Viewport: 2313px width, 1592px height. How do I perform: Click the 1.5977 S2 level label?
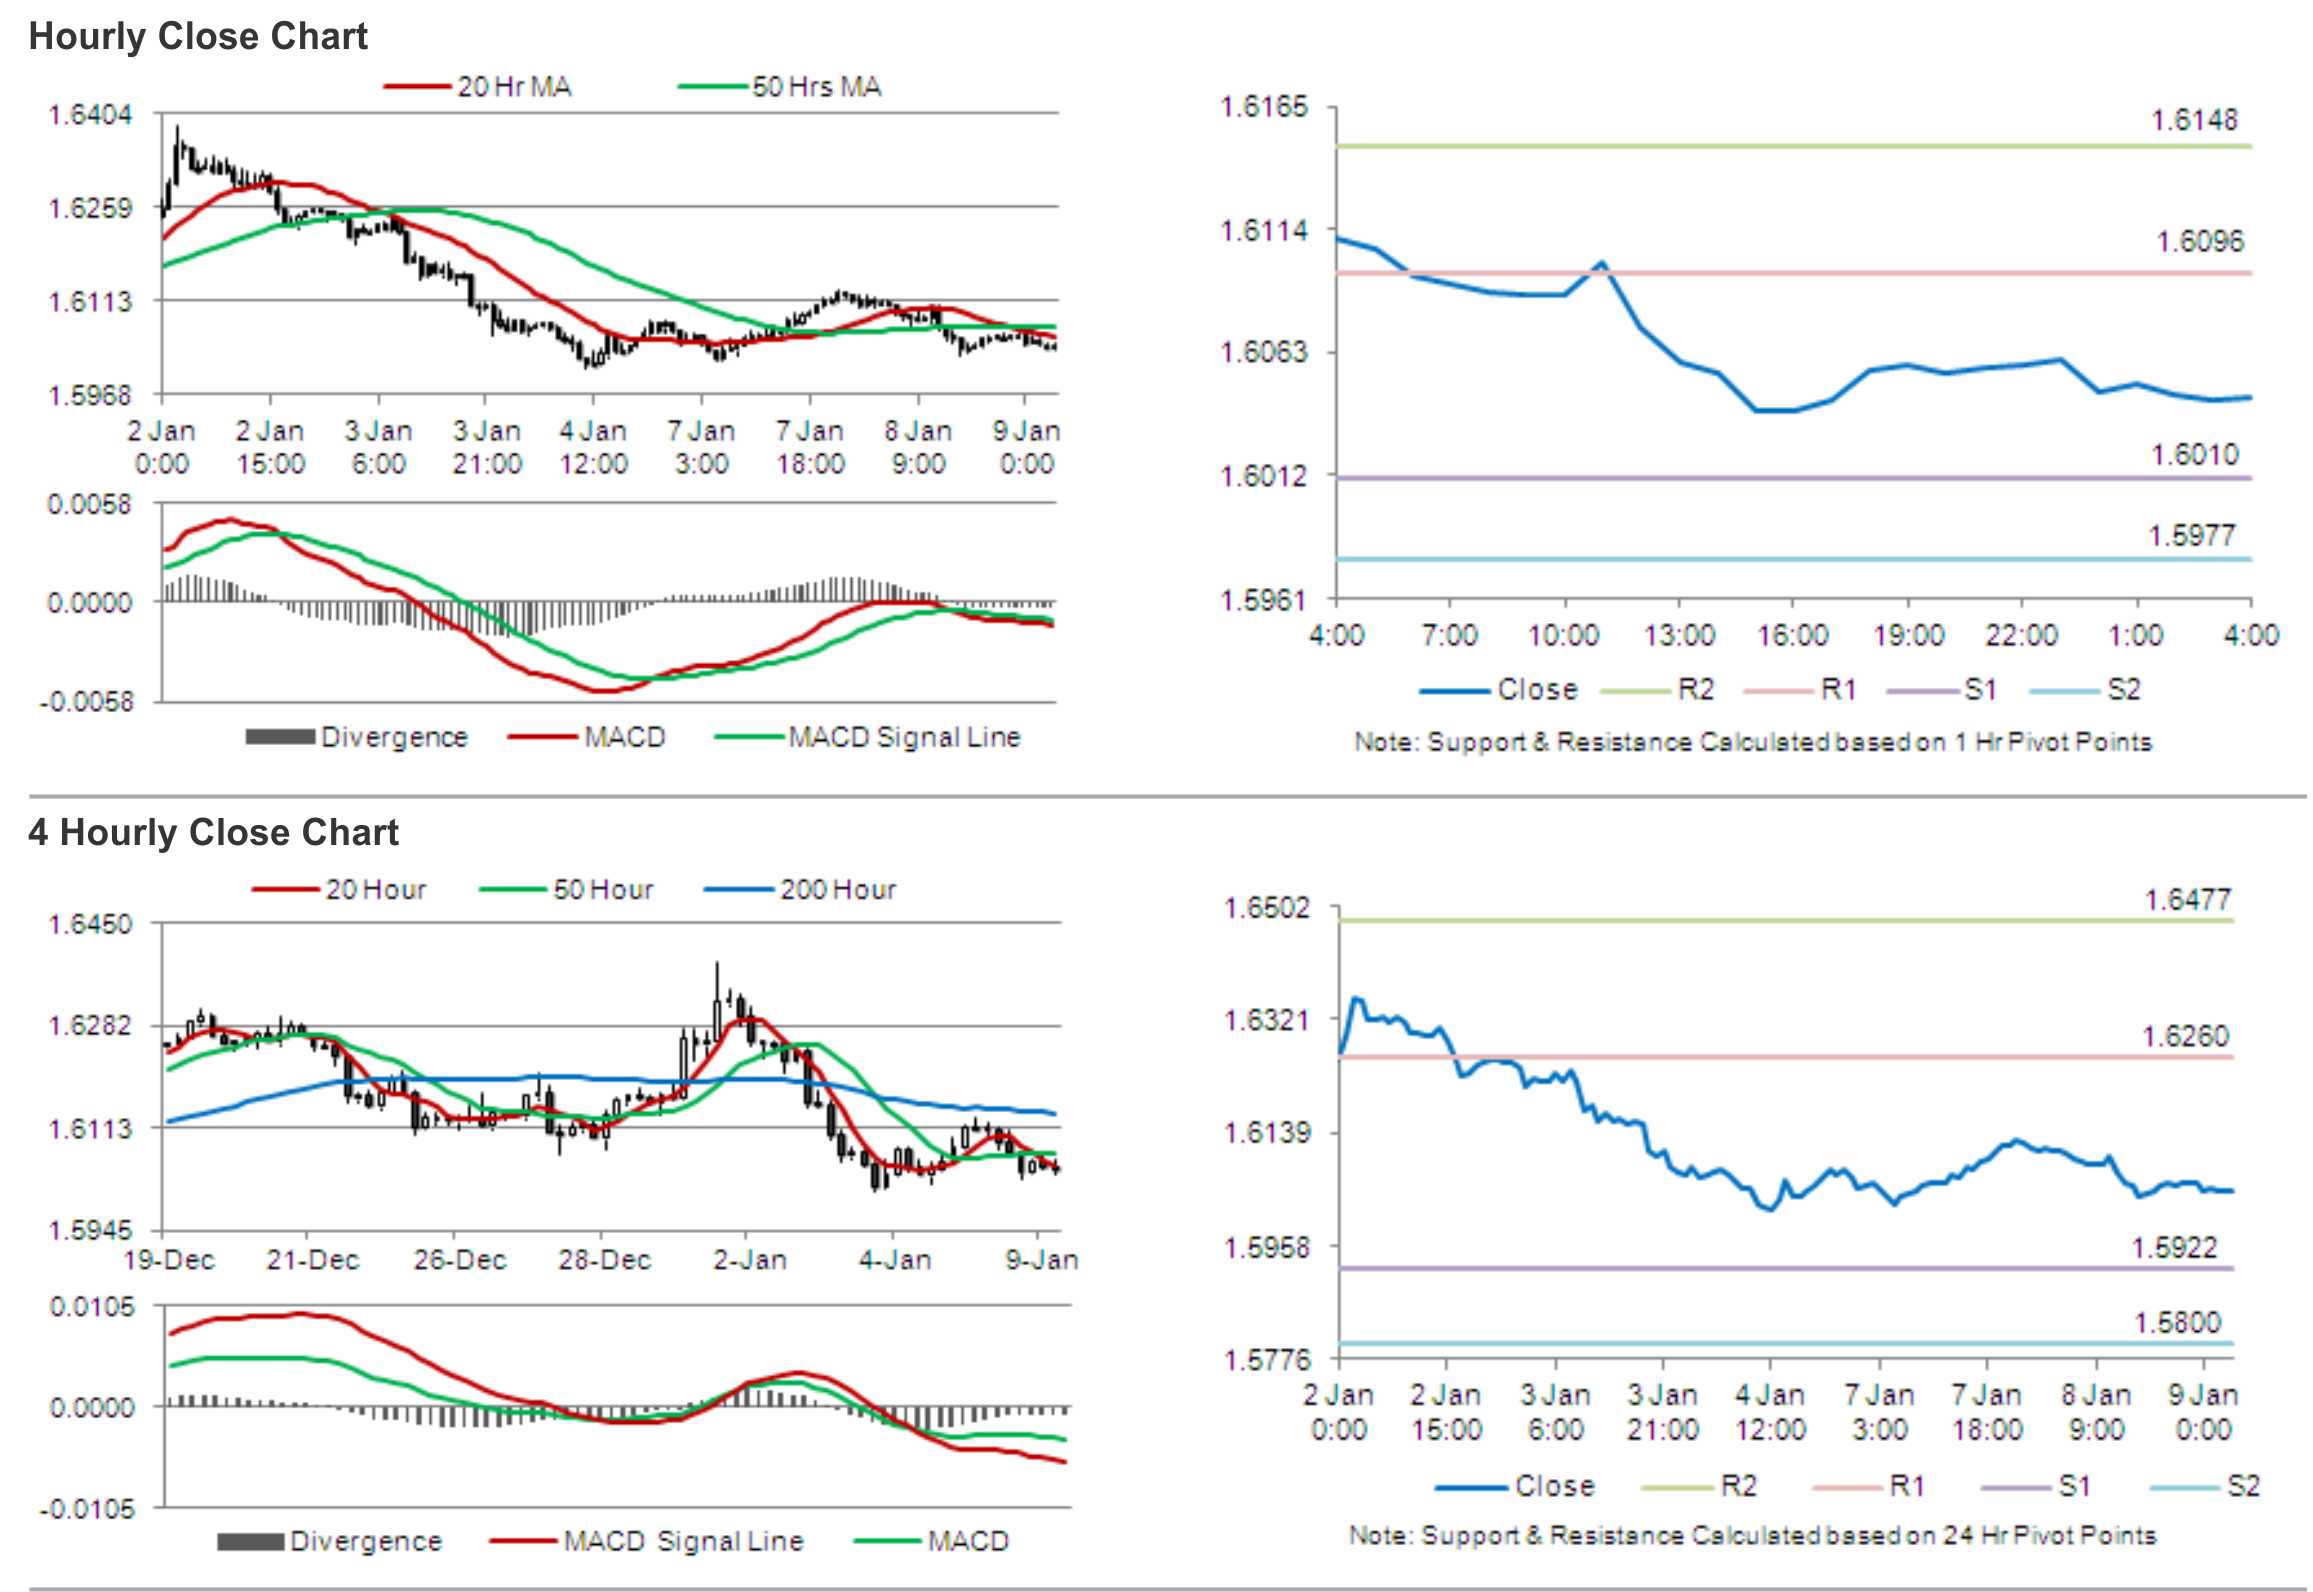(x=2192, y=536)
